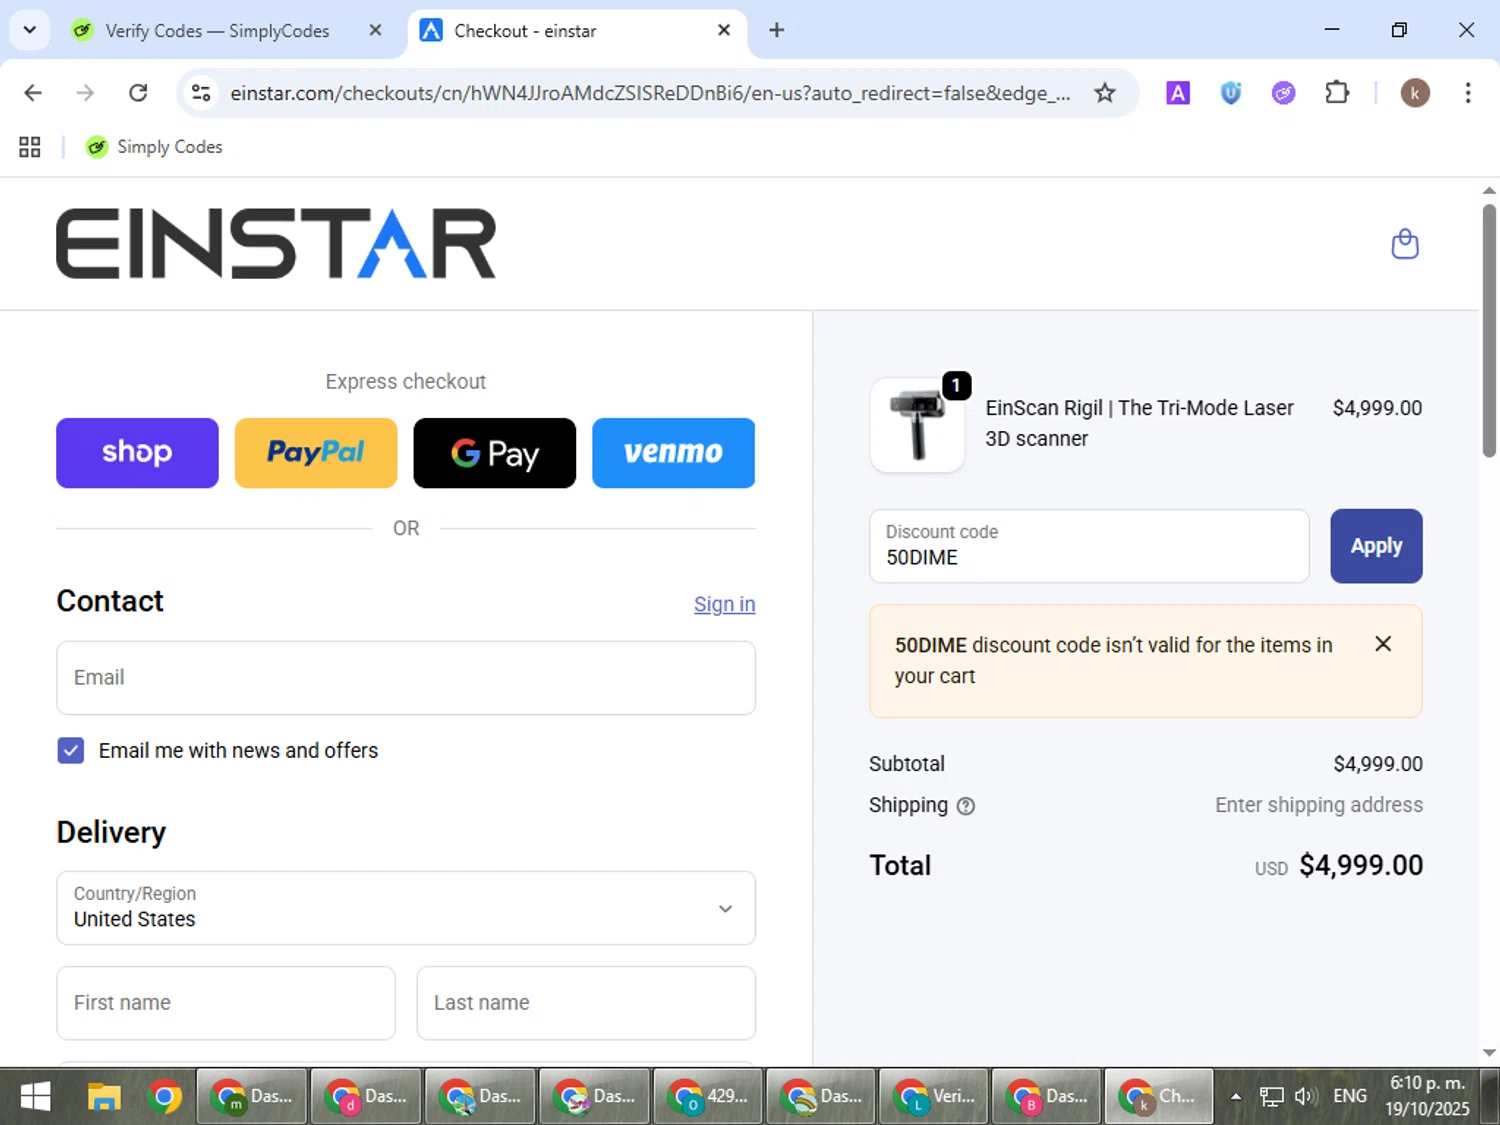The image size is (1500, 1125).
Task: Pay with Google Pay
Action: 495,453
